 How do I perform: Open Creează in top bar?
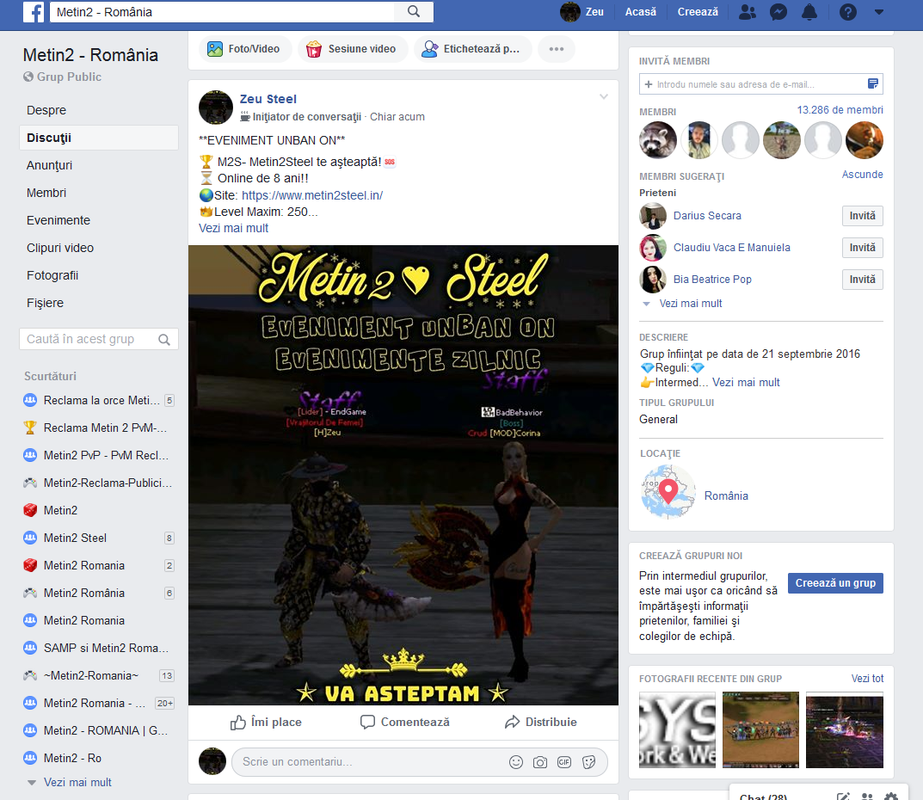click(x=698, y=12)
